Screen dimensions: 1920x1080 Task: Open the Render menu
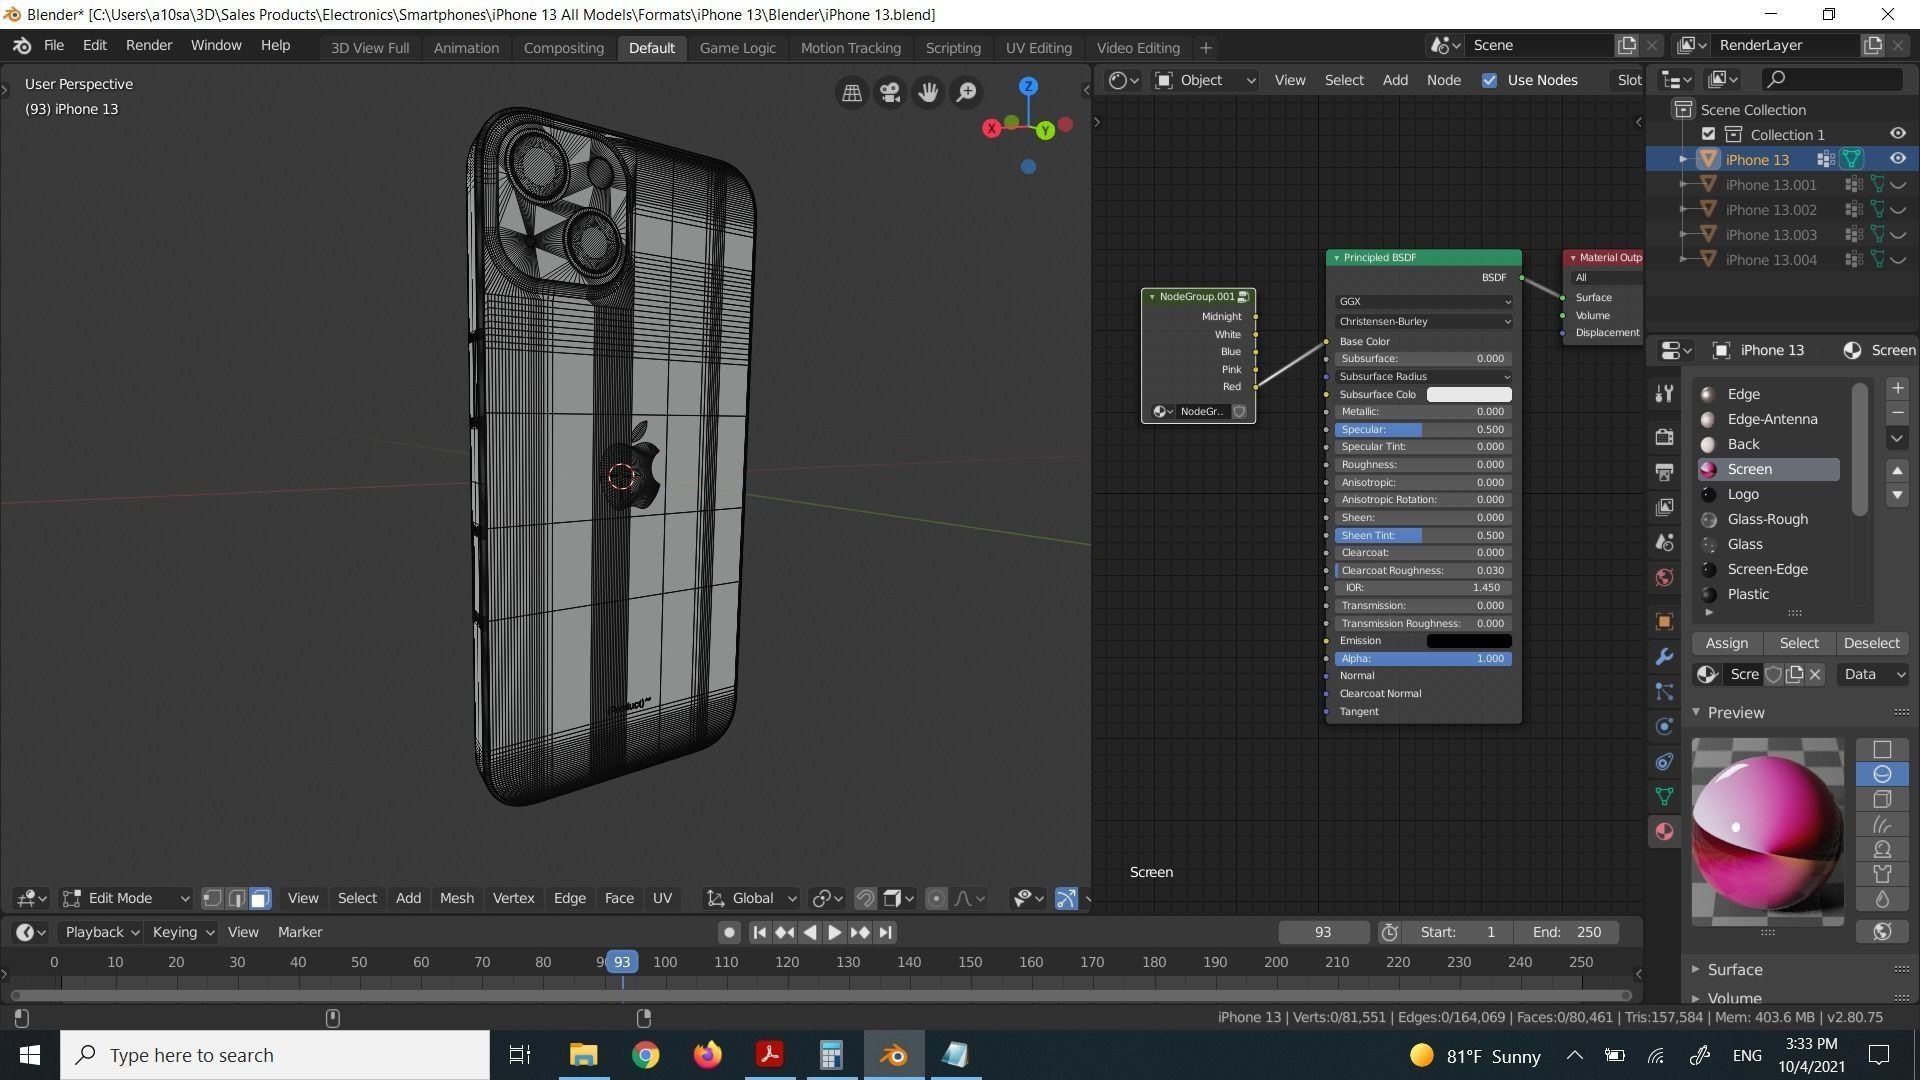coord(148,46)
